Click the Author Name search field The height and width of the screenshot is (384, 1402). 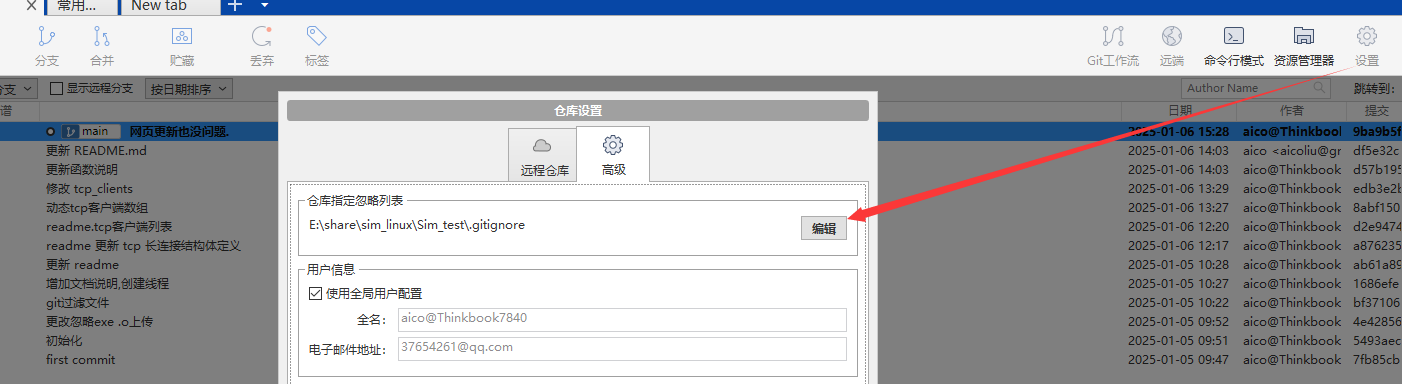1257,88
